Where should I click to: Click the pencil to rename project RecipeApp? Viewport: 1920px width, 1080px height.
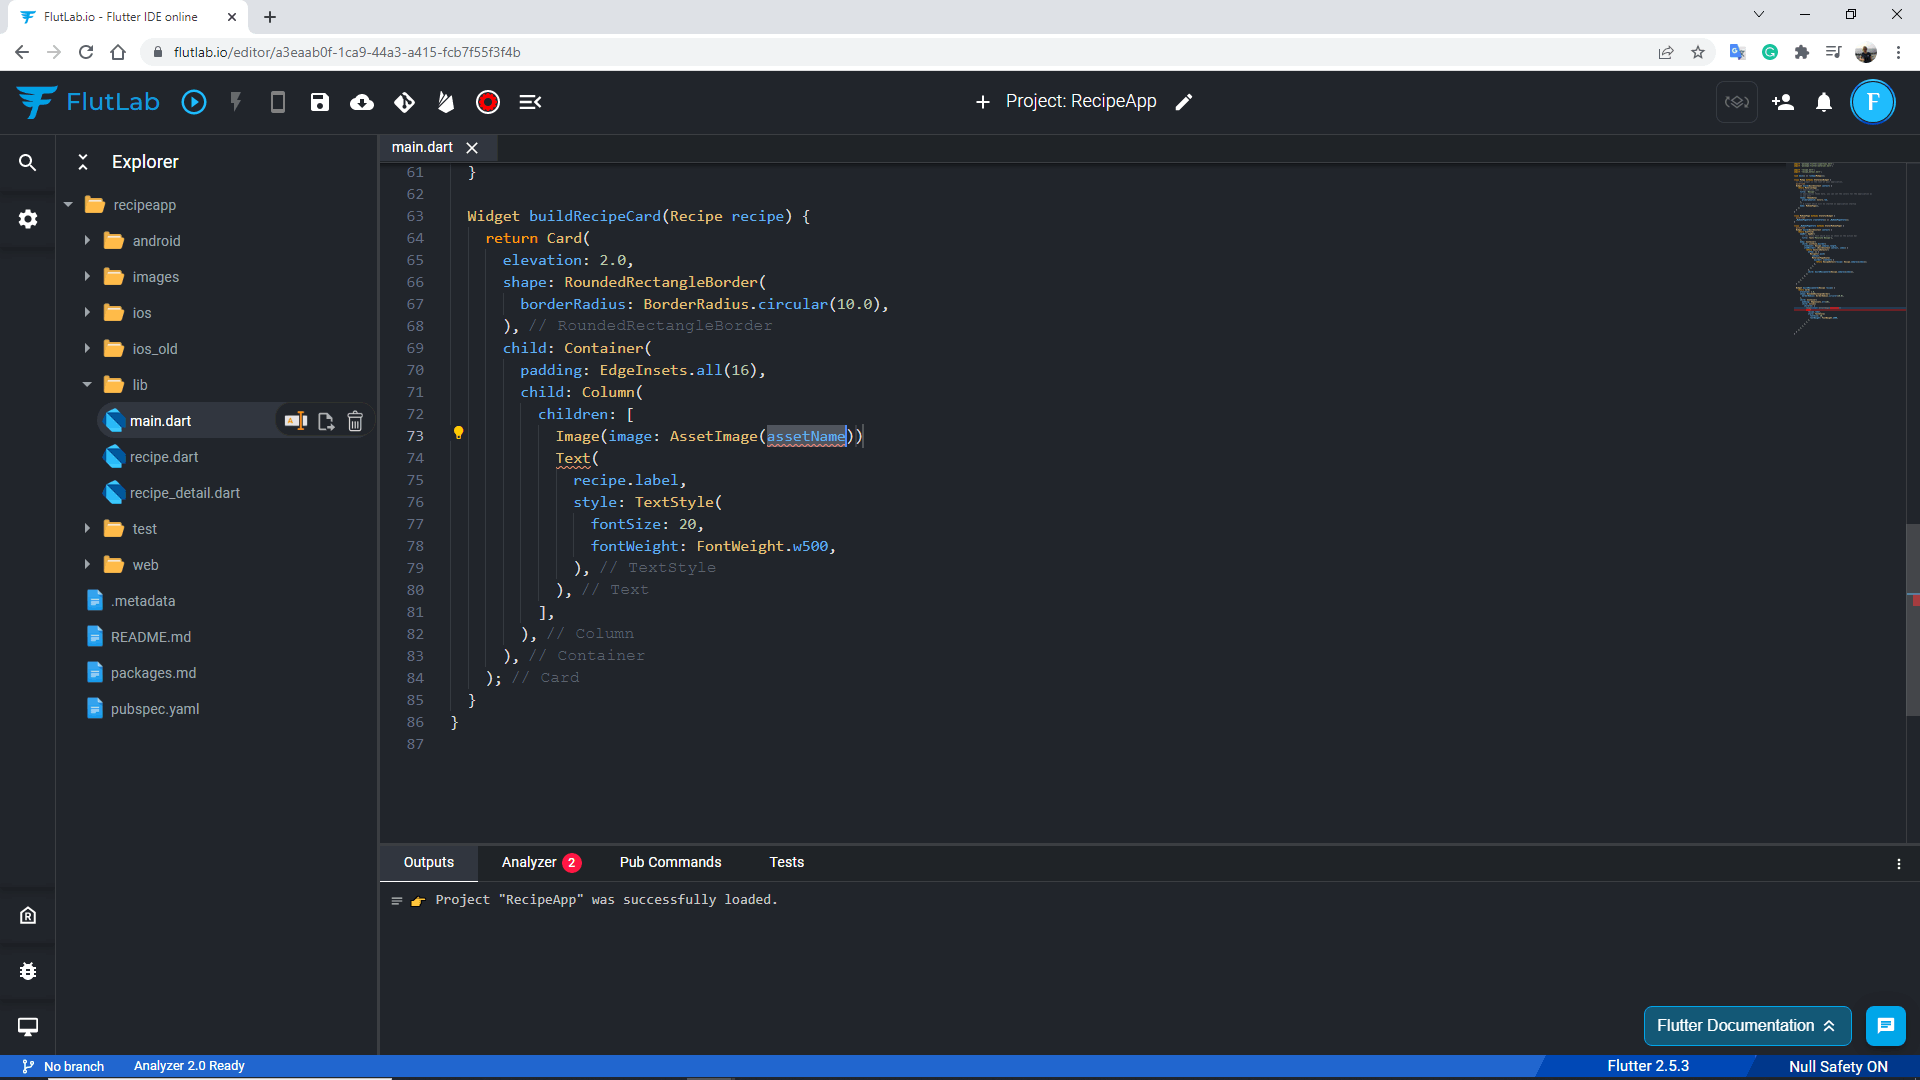click(x=1184, y=102)
